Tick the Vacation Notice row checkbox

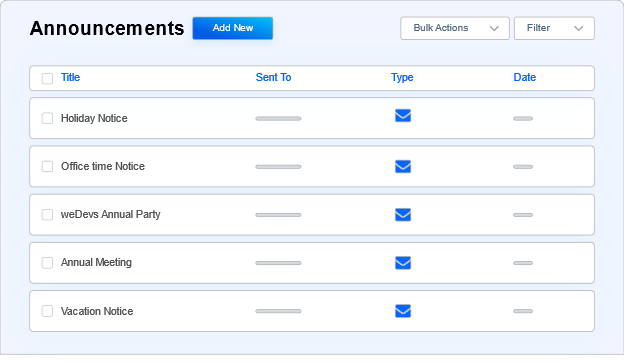click(x=47, y=311)
